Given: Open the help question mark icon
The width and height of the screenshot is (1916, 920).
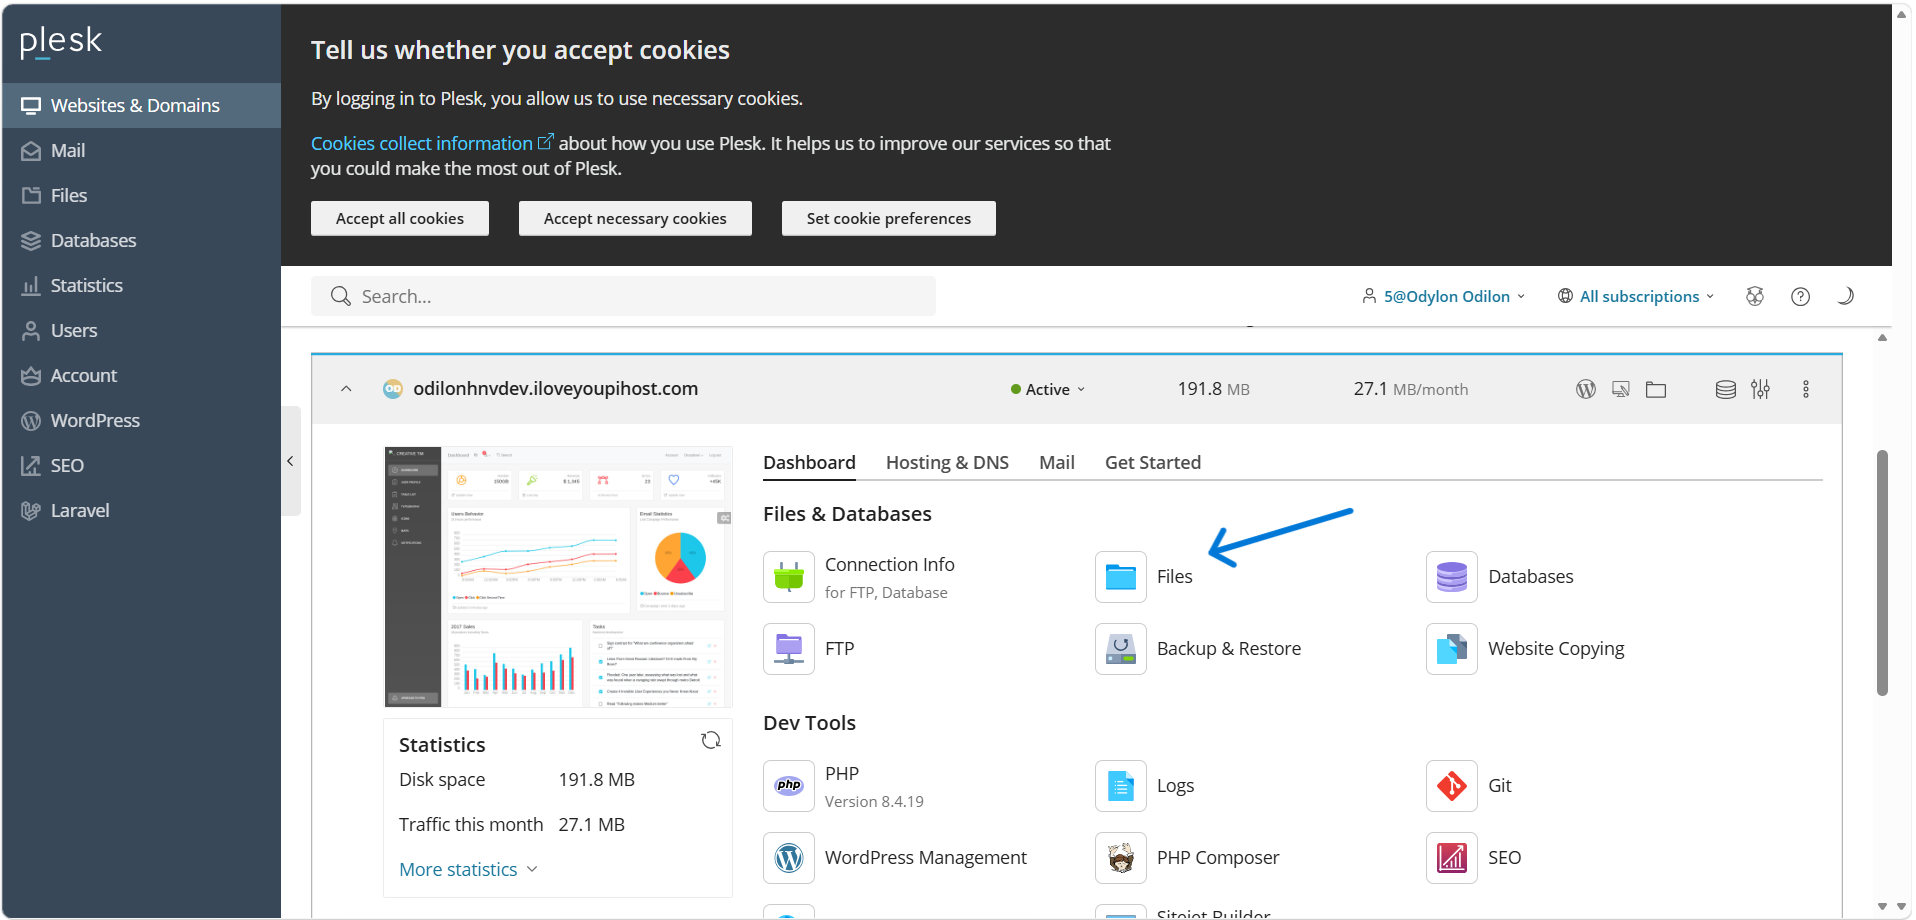Looking at the screenshot, I should 1800,297.
